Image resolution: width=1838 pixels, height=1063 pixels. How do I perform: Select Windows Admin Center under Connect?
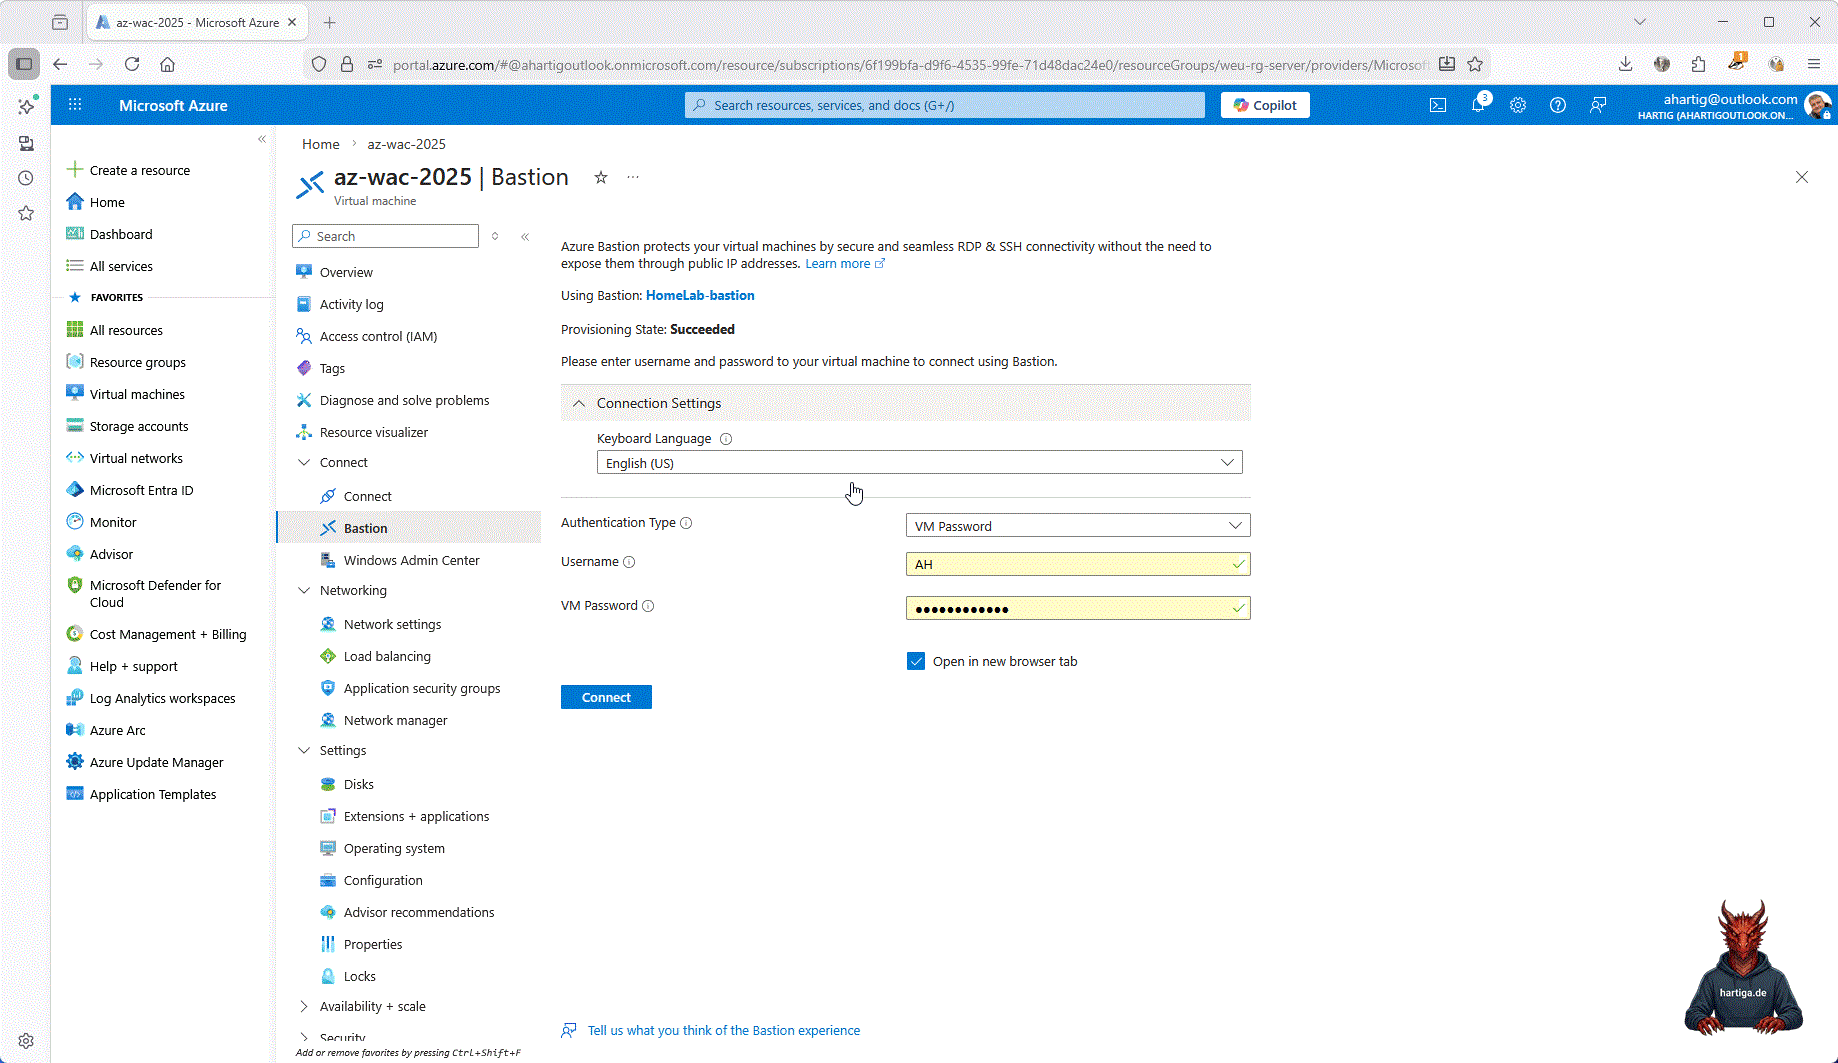(x=411, y=560)
